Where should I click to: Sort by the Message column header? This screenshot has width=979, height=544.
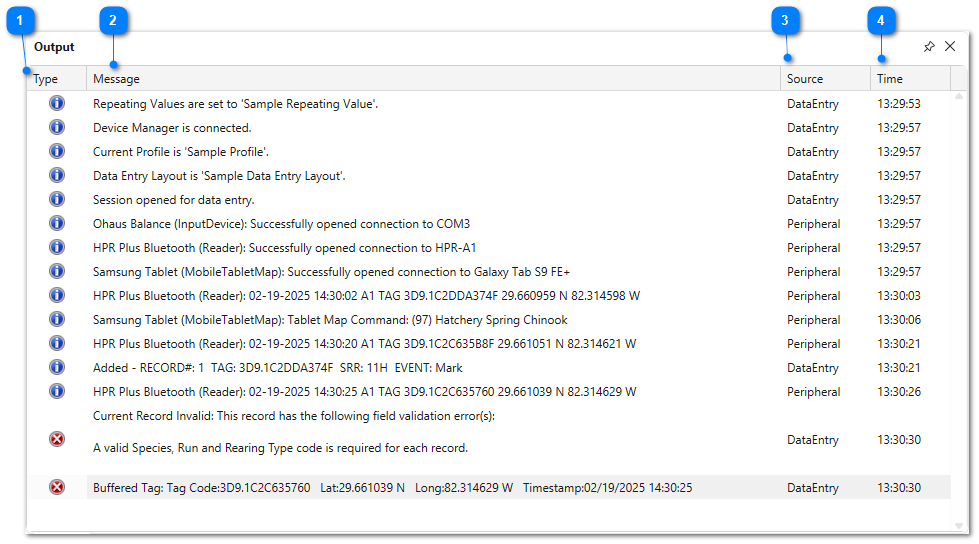[433, 79]
